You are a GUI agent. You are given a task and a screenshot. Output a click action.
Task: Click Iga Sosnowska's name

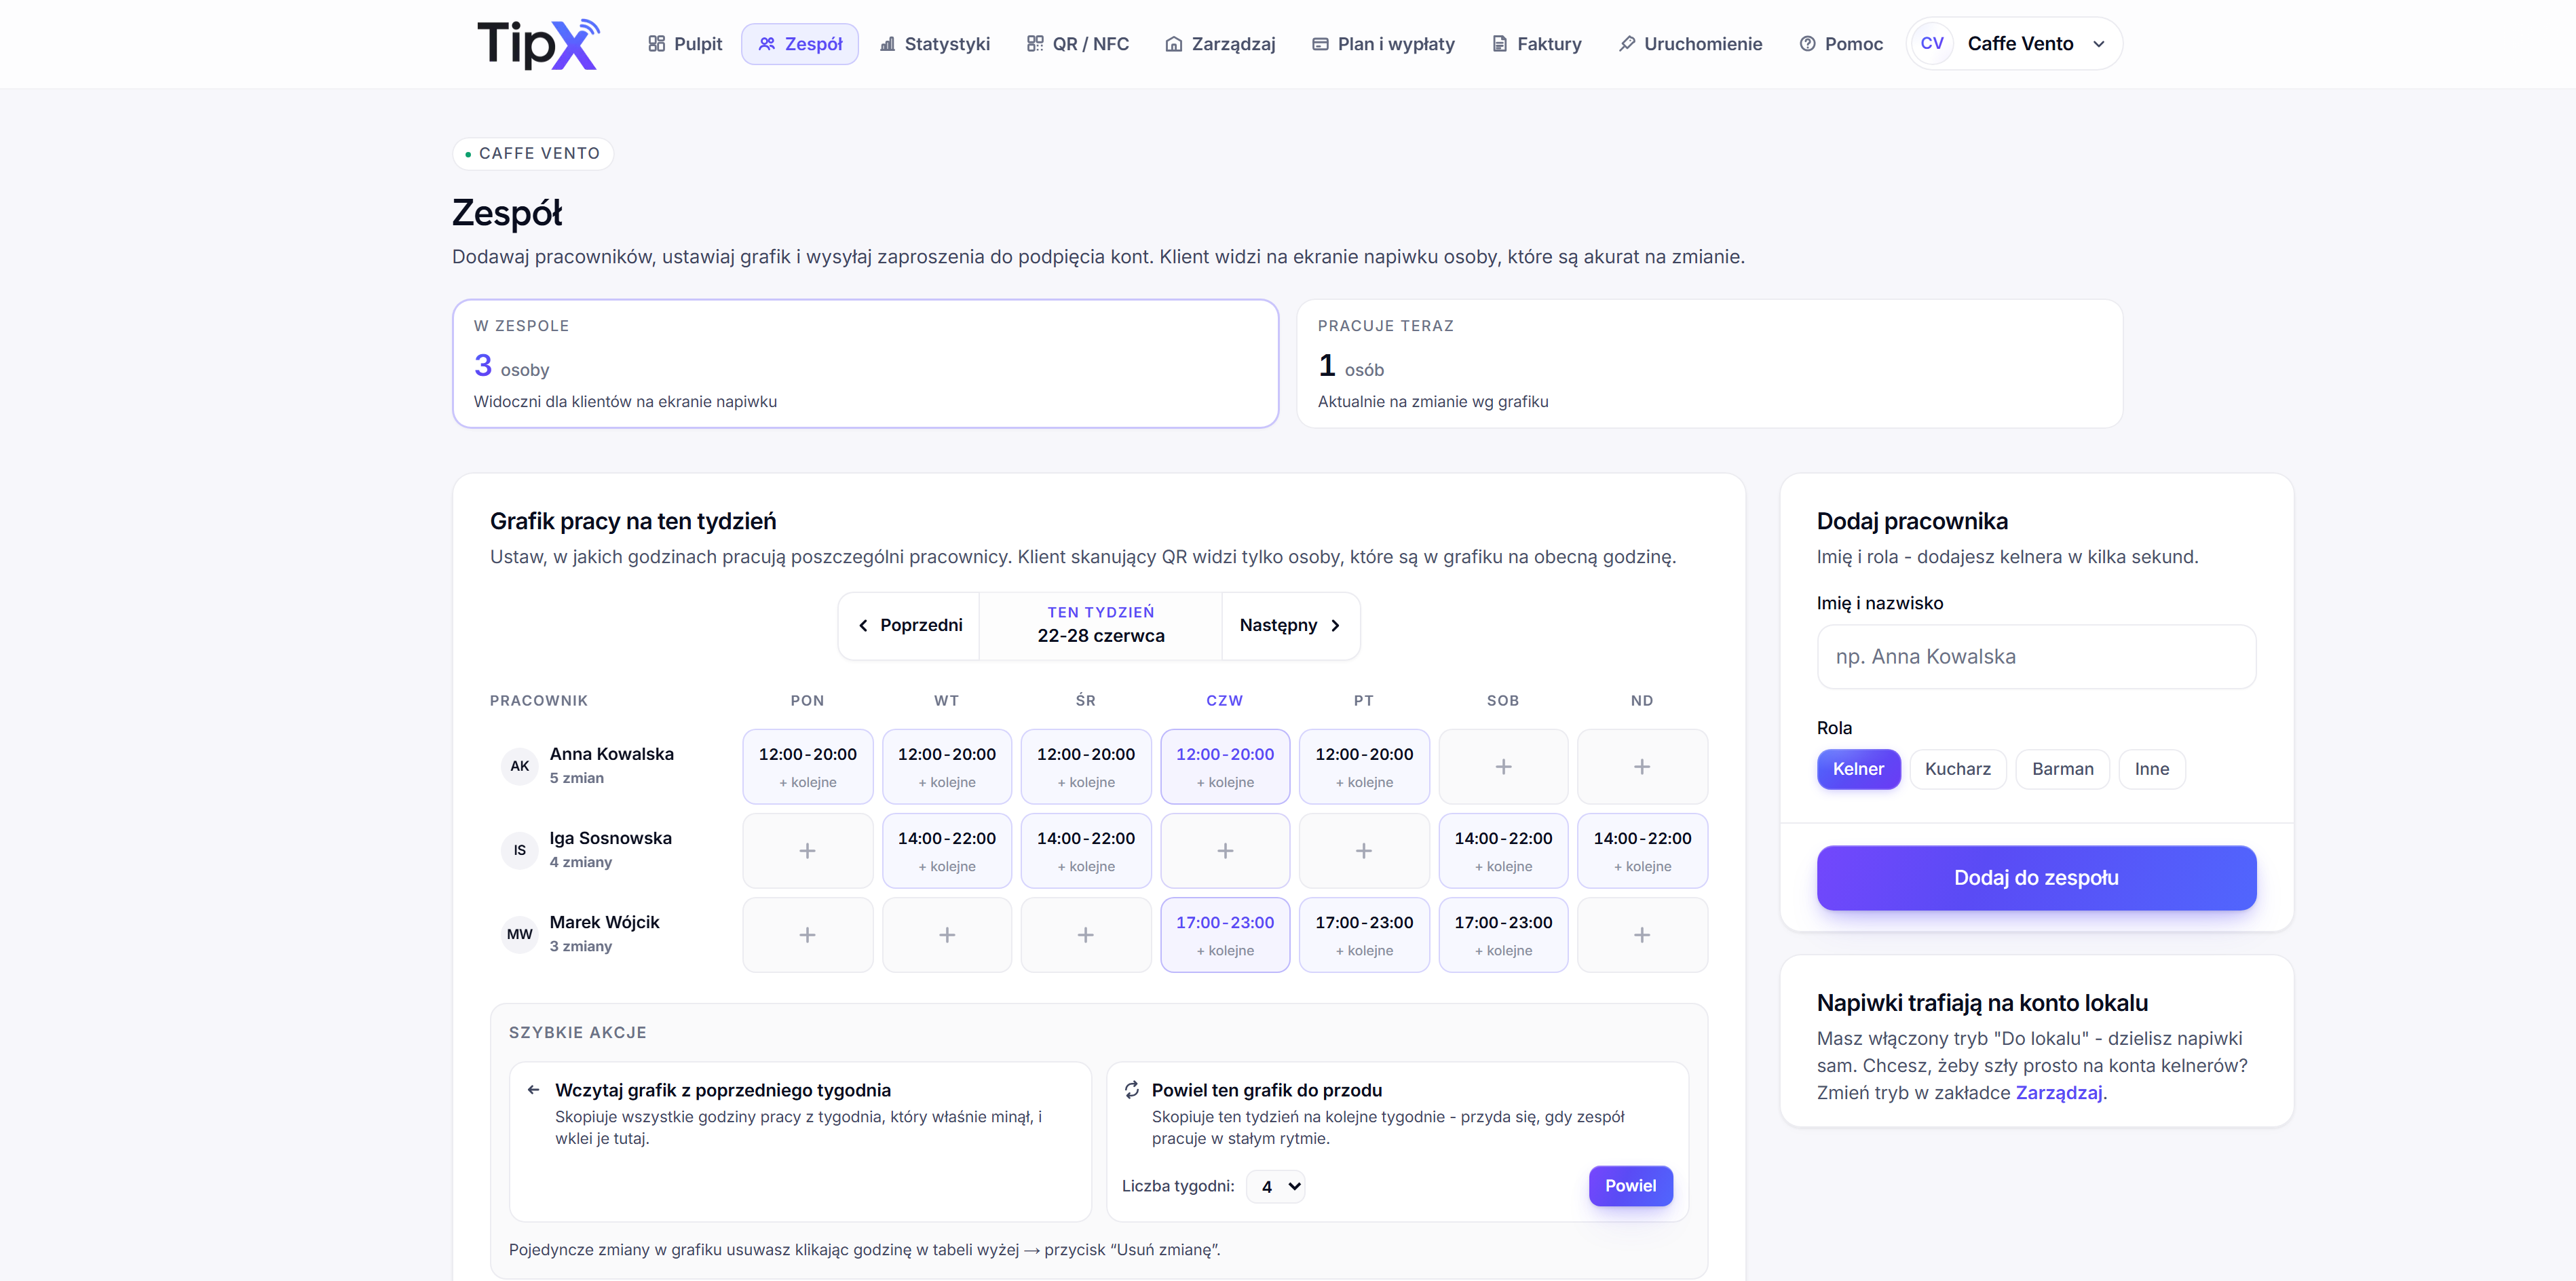click(611, 839)
